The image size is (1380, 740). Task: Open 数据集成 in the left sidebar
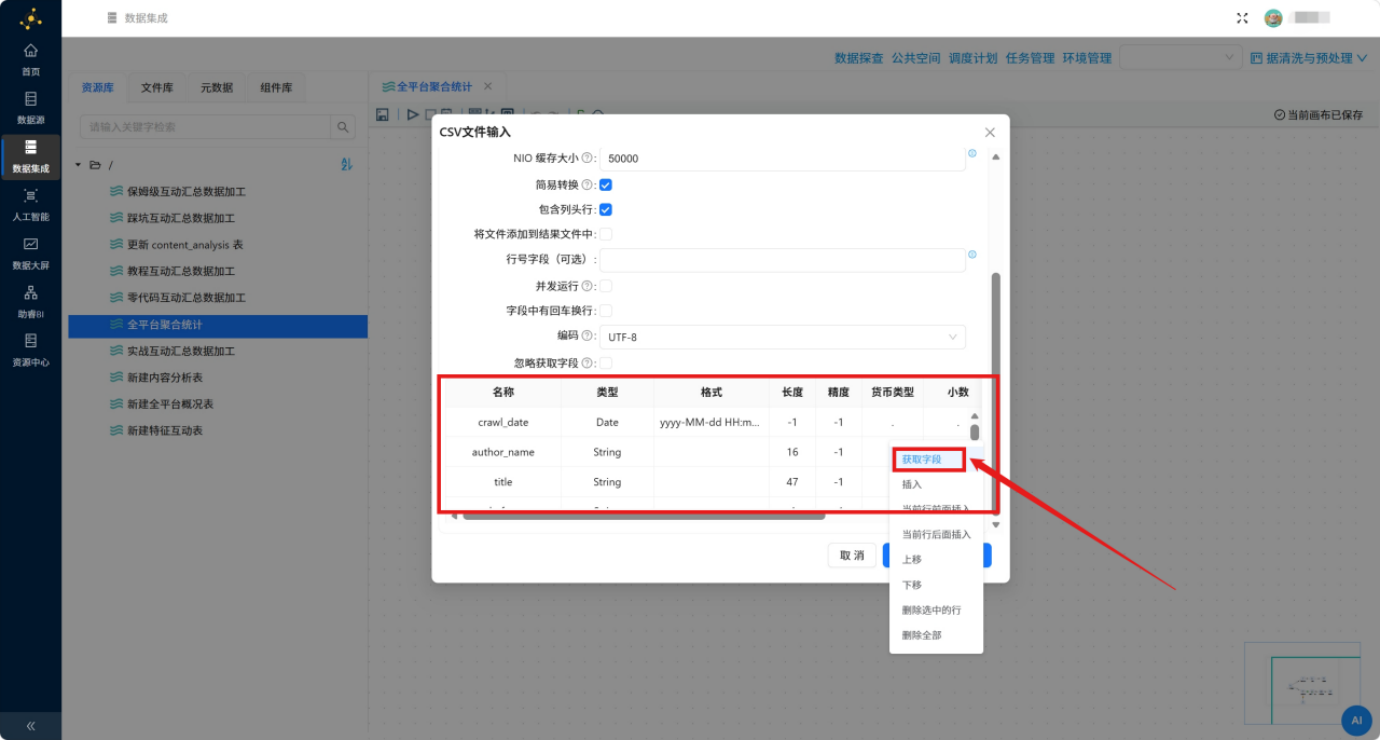pos(31,156)
